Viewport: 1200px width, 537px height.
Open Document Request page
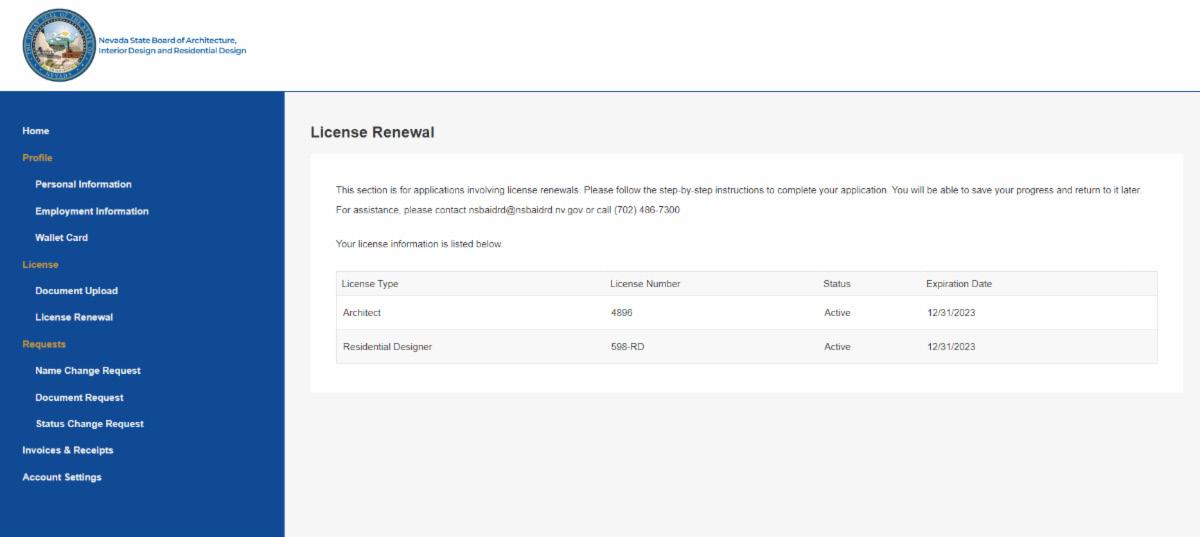(x=79, y=398)
